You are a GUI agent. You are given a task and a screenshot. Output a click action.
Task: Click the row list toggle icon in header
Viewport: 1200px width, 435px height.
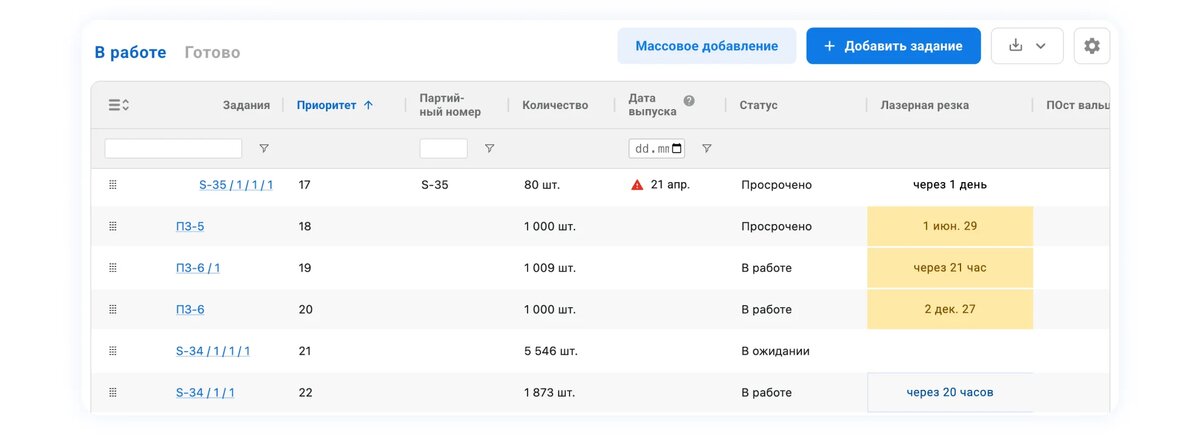pyautogui.click(x=119, y=105)
